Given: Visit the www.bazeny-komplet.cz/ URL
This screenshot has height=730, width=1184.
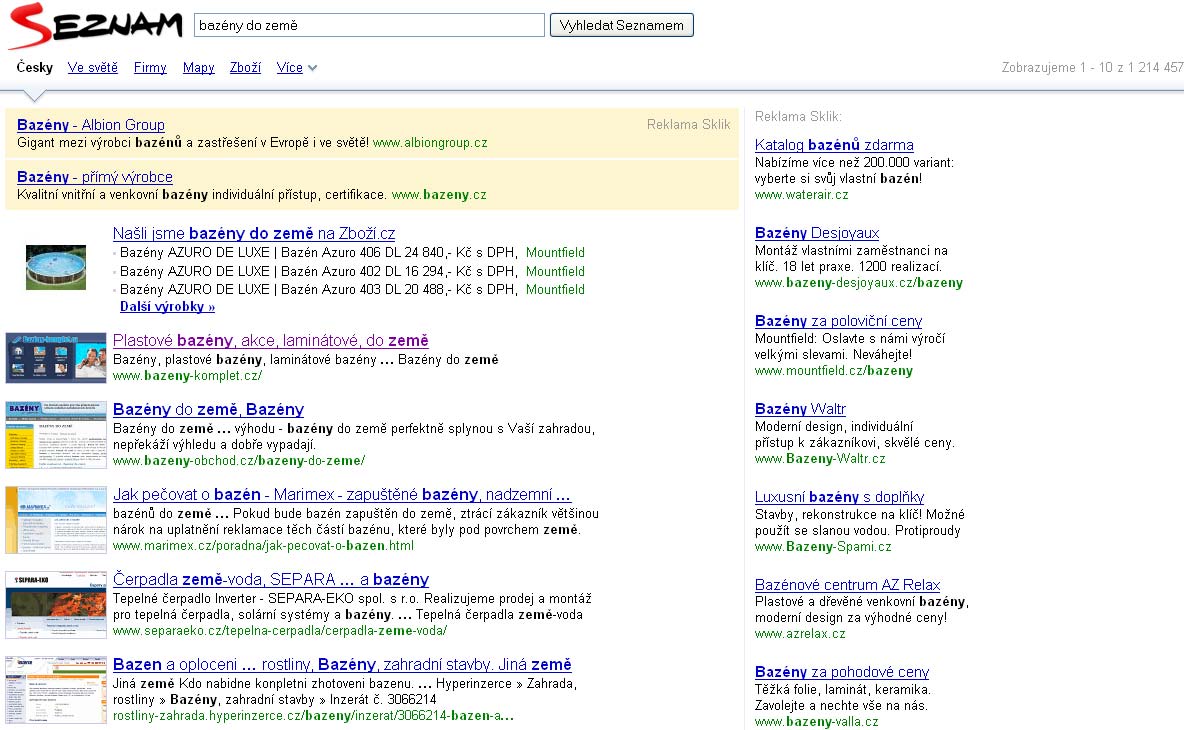Looking at the screenshot, I should click(x=187, y=376).
